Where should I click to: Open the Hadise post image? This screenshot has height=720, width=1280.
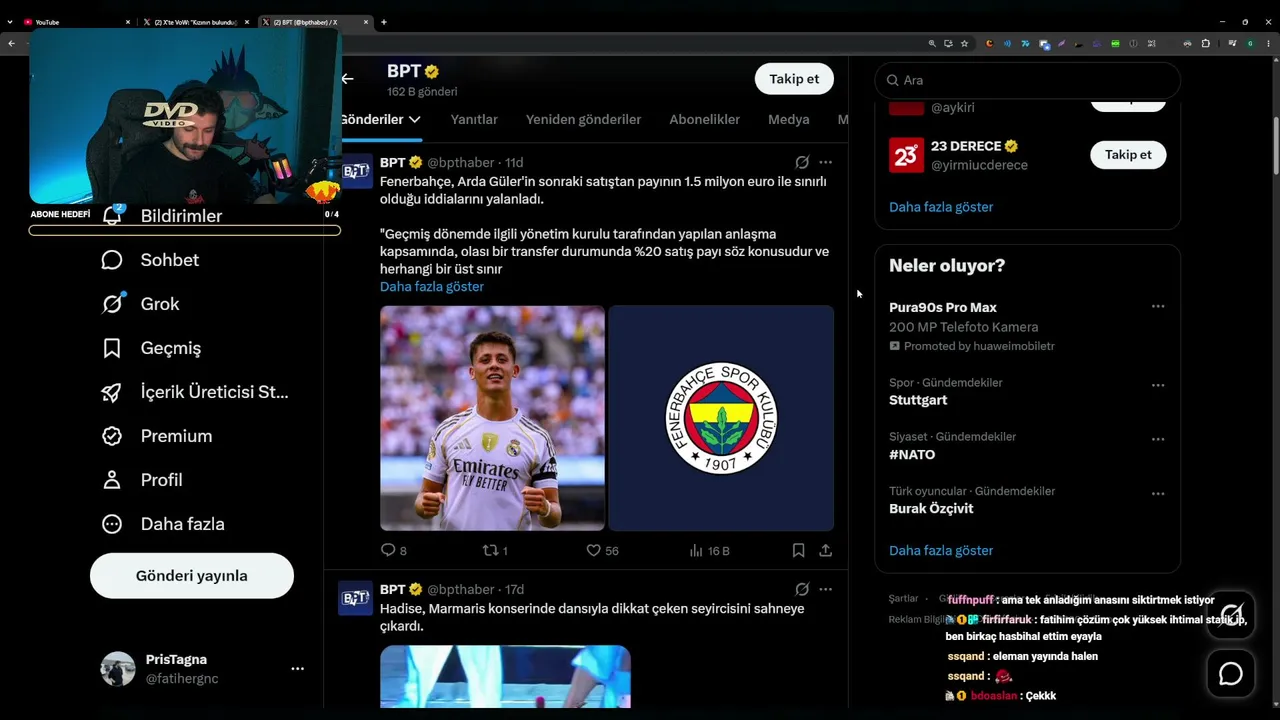point(505,677)
